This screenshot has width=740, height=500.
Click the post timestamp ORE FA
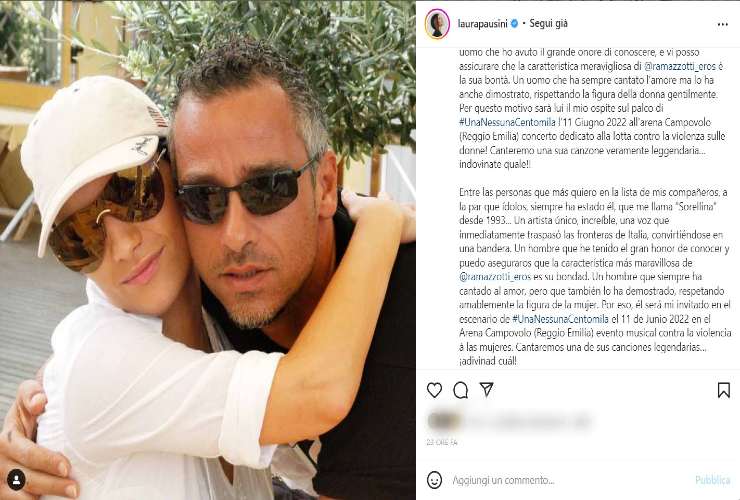tap(442, 443)
